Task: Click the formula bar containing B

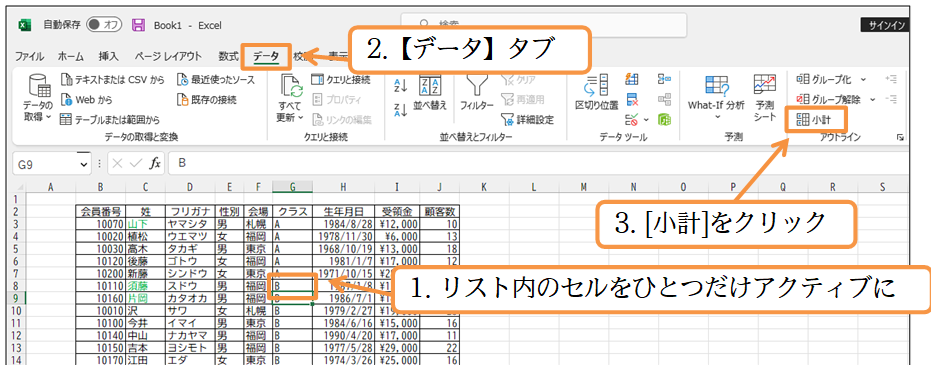Action: coord(540,164)
